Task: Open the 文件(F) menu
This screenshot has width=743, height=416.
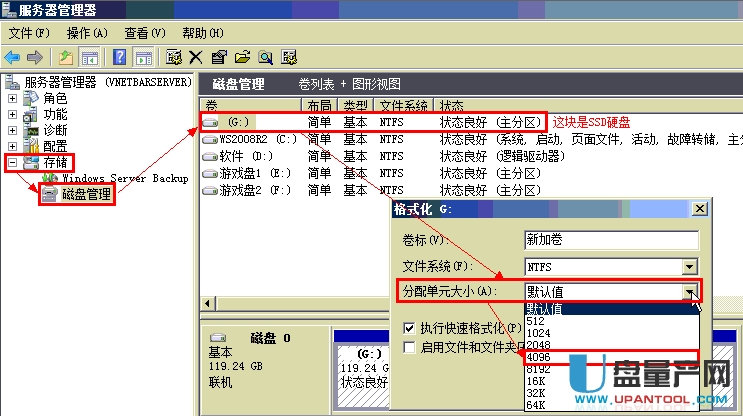Action: point(29,33)
